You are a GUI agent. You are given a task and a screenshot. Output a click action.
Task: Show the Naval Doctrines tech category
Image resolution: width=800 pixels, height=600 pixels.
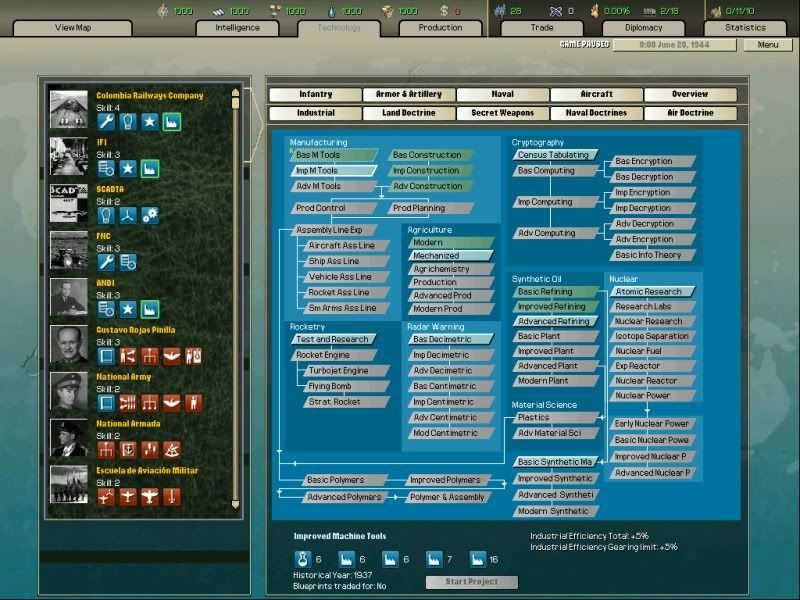596,113
